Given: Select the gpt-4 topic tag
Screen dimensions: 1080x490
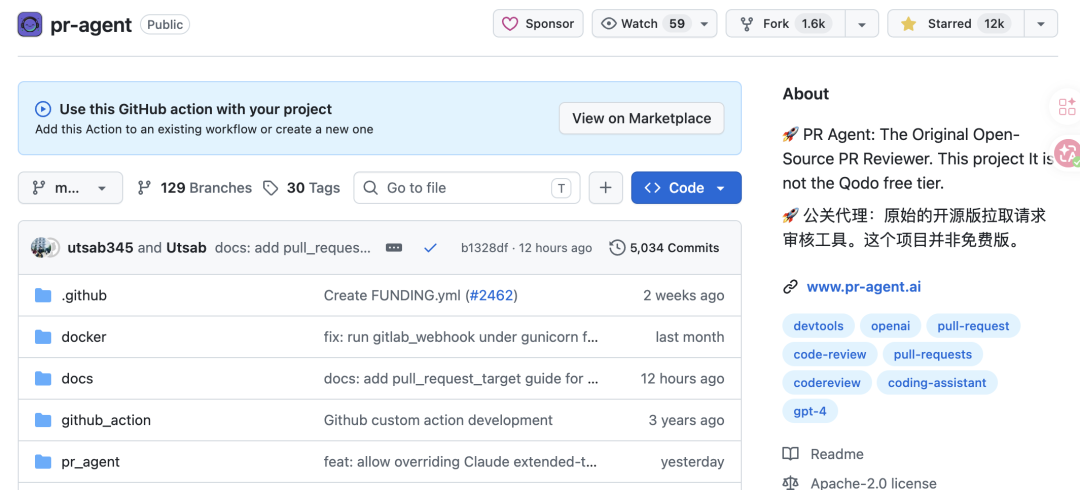Looking at the screenshot, I should [x=810, y=411].
